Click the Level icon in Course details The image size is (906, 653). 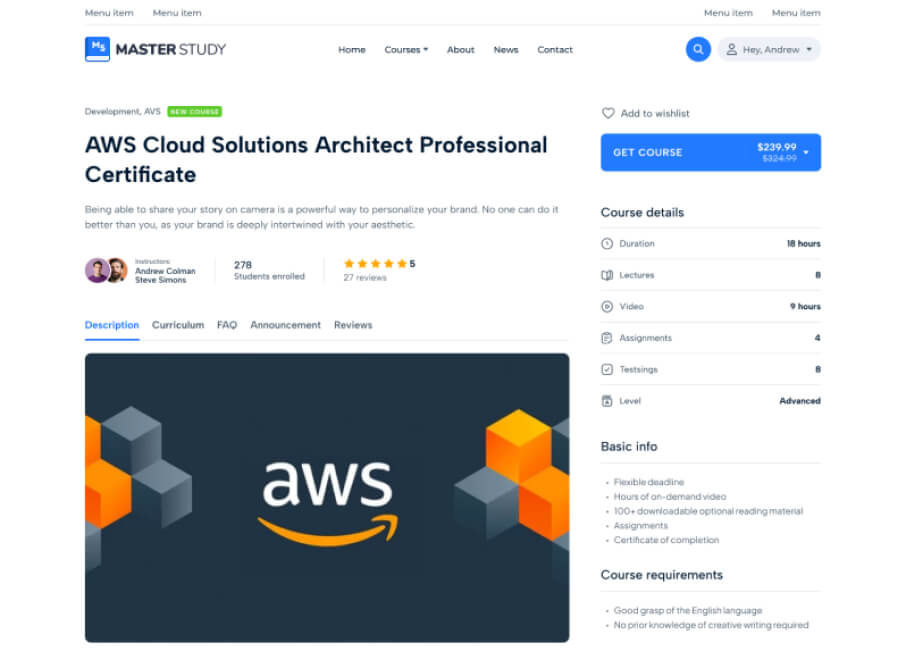tap(607, 401)
